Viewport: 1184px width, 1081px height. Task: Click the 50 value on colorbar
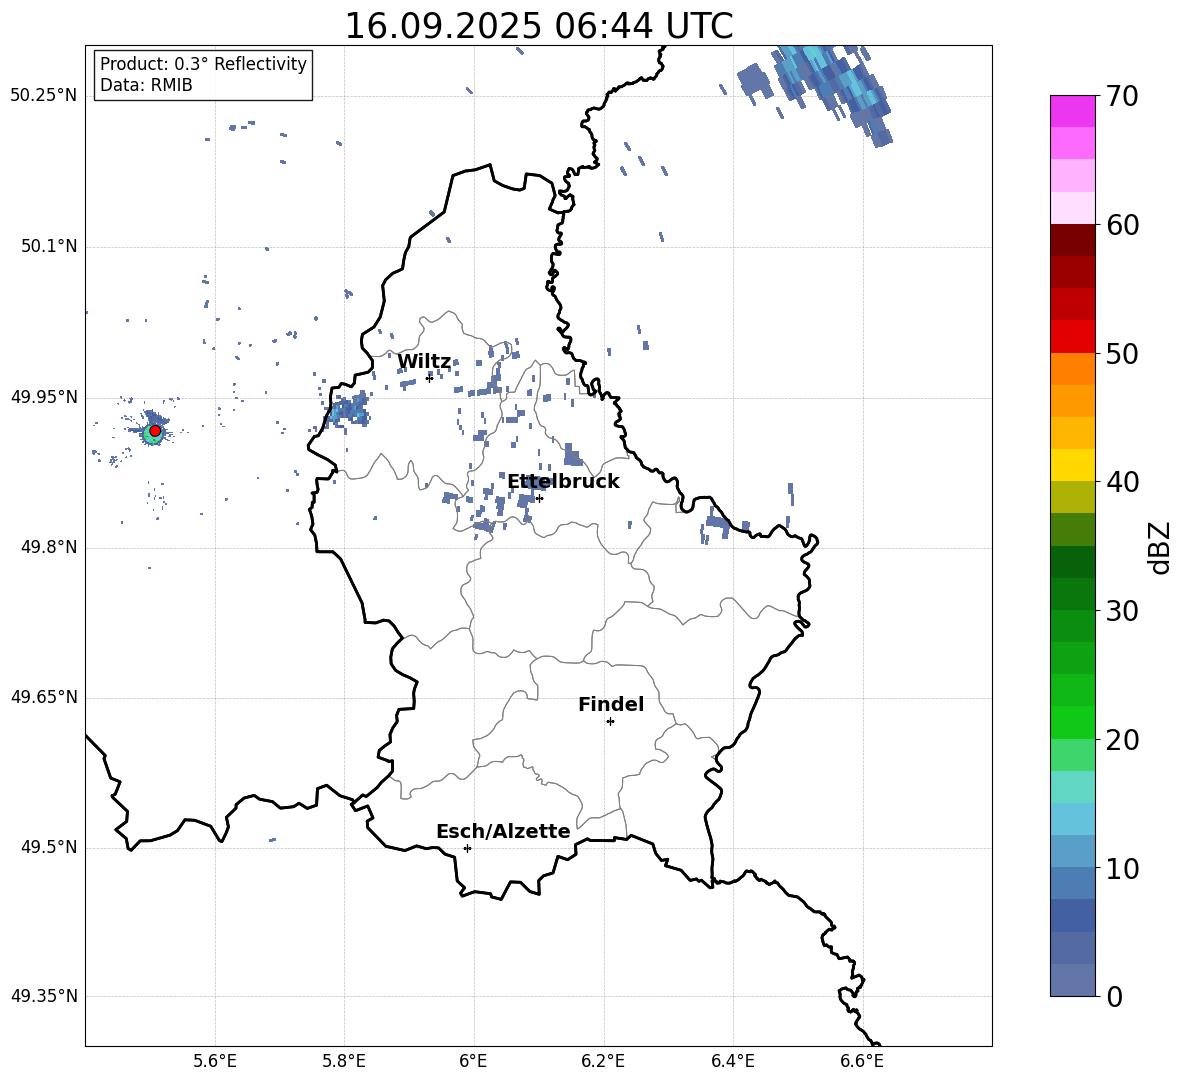tap(1122, 353)
